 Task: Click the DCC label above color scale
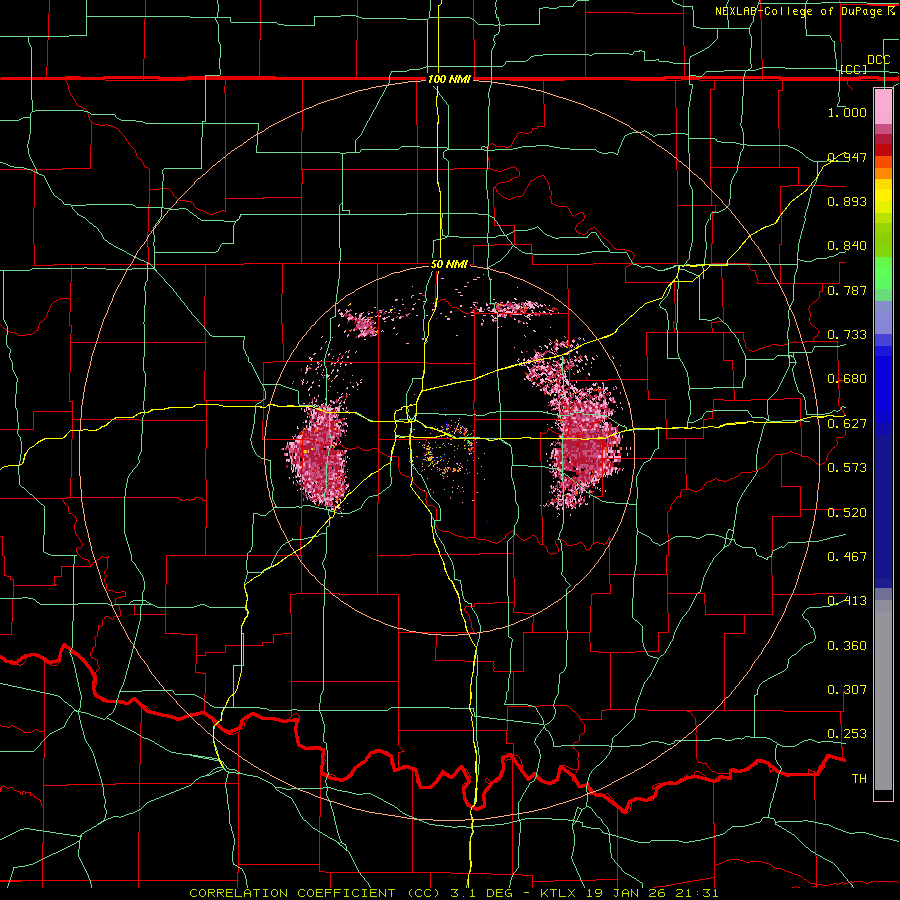(878, 60)
